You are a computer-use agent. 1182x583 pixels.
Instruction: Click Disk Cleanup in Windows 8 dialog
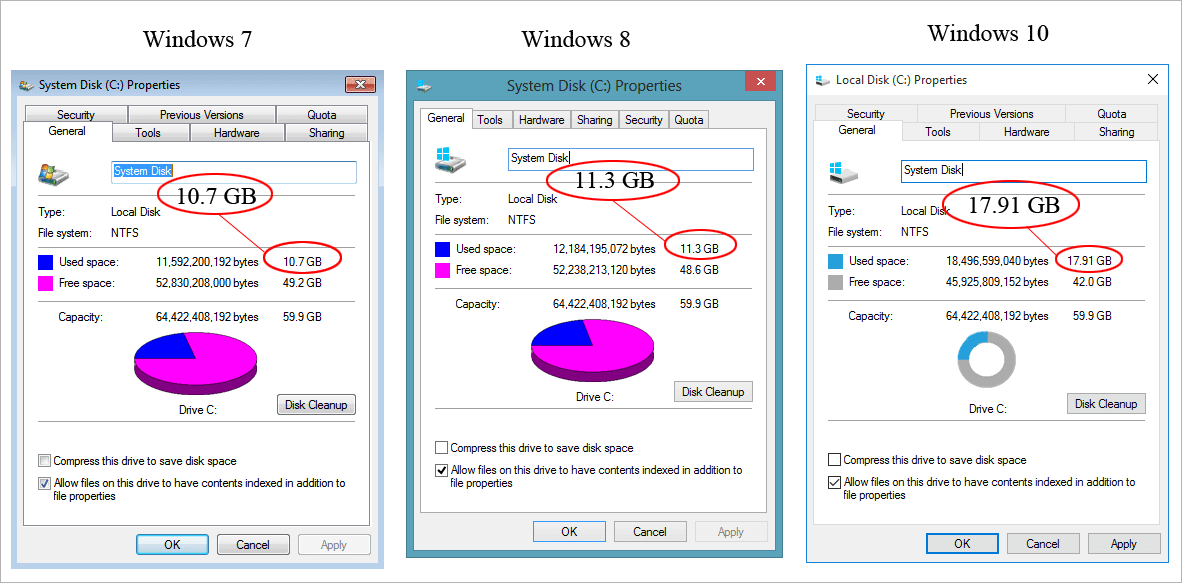pos(713,392)
